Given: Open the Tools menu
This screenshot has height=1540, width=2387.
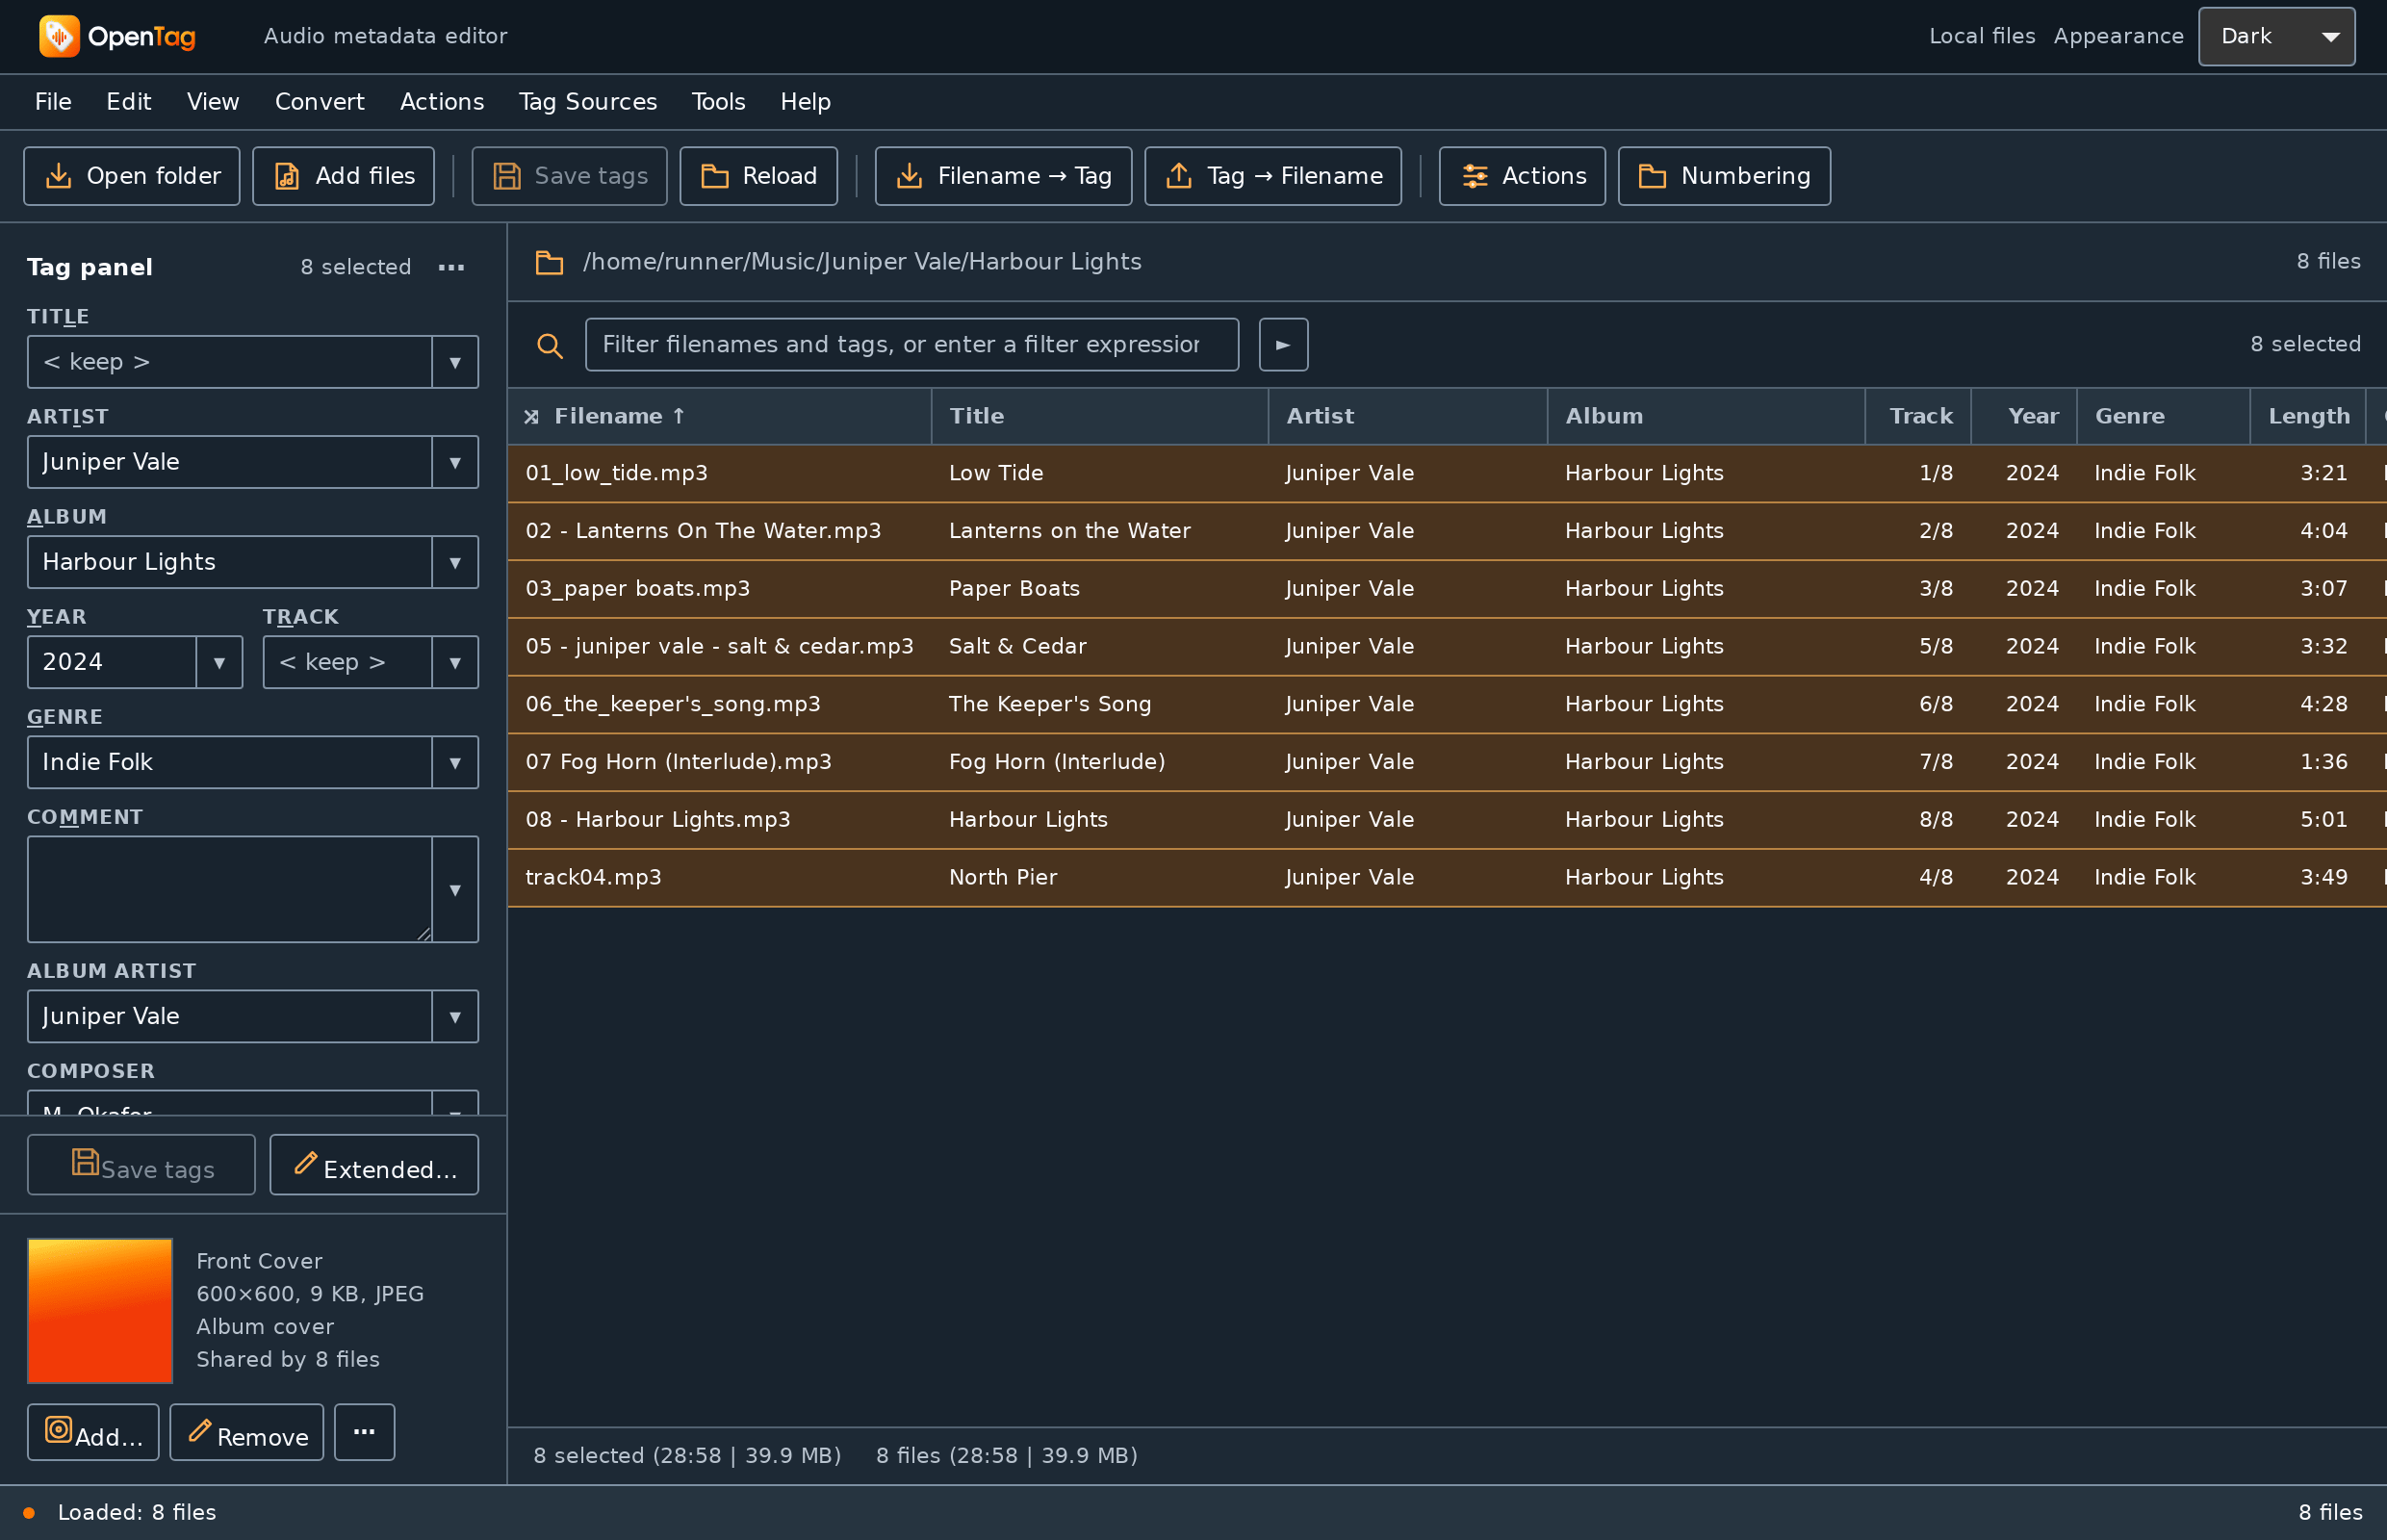Looking at the screenshot, I should 718,102.
